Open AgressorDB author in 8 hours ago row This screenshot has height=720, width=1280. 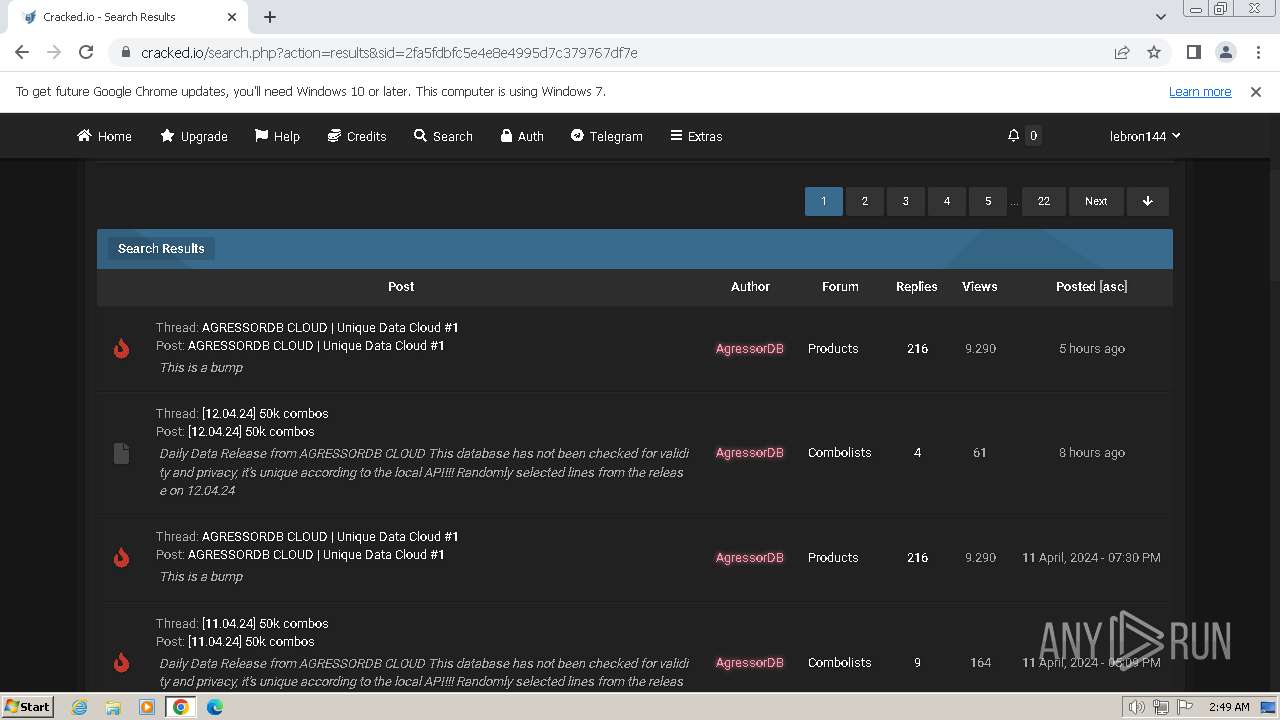click(750, 452)
